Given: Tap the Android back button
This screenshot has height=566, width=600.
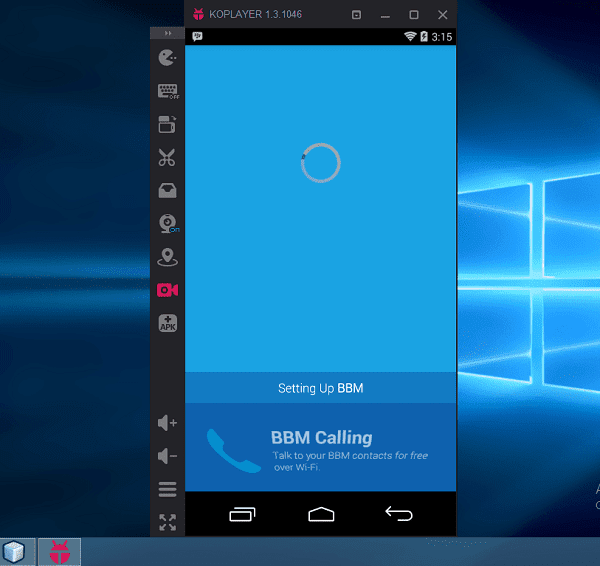Looking at the screenshot, I should point(399,514).
